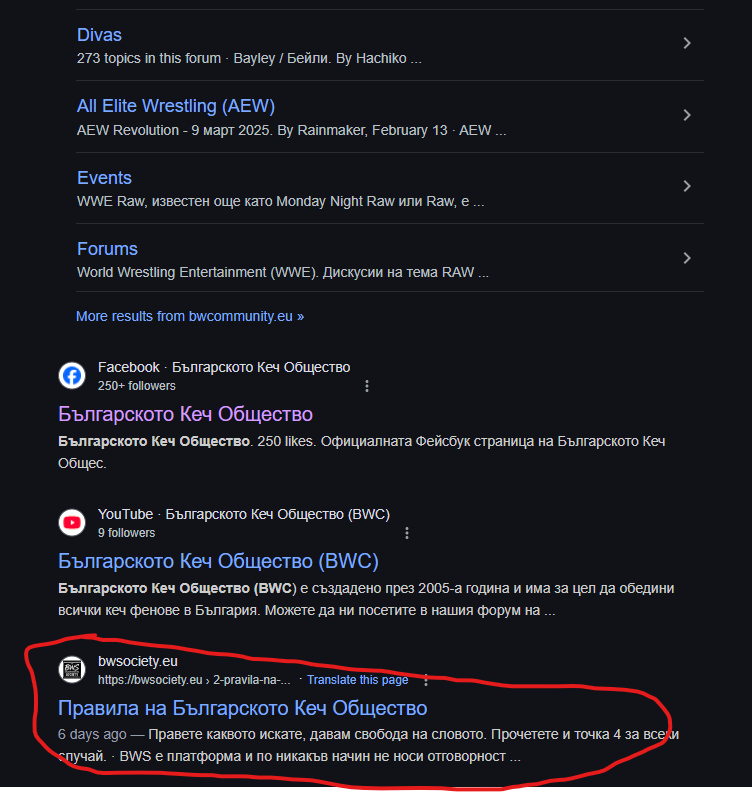Viewport: 752px width, 792px height.
Task: Open the Divas forum link
Action: click(x=99, y=35)
